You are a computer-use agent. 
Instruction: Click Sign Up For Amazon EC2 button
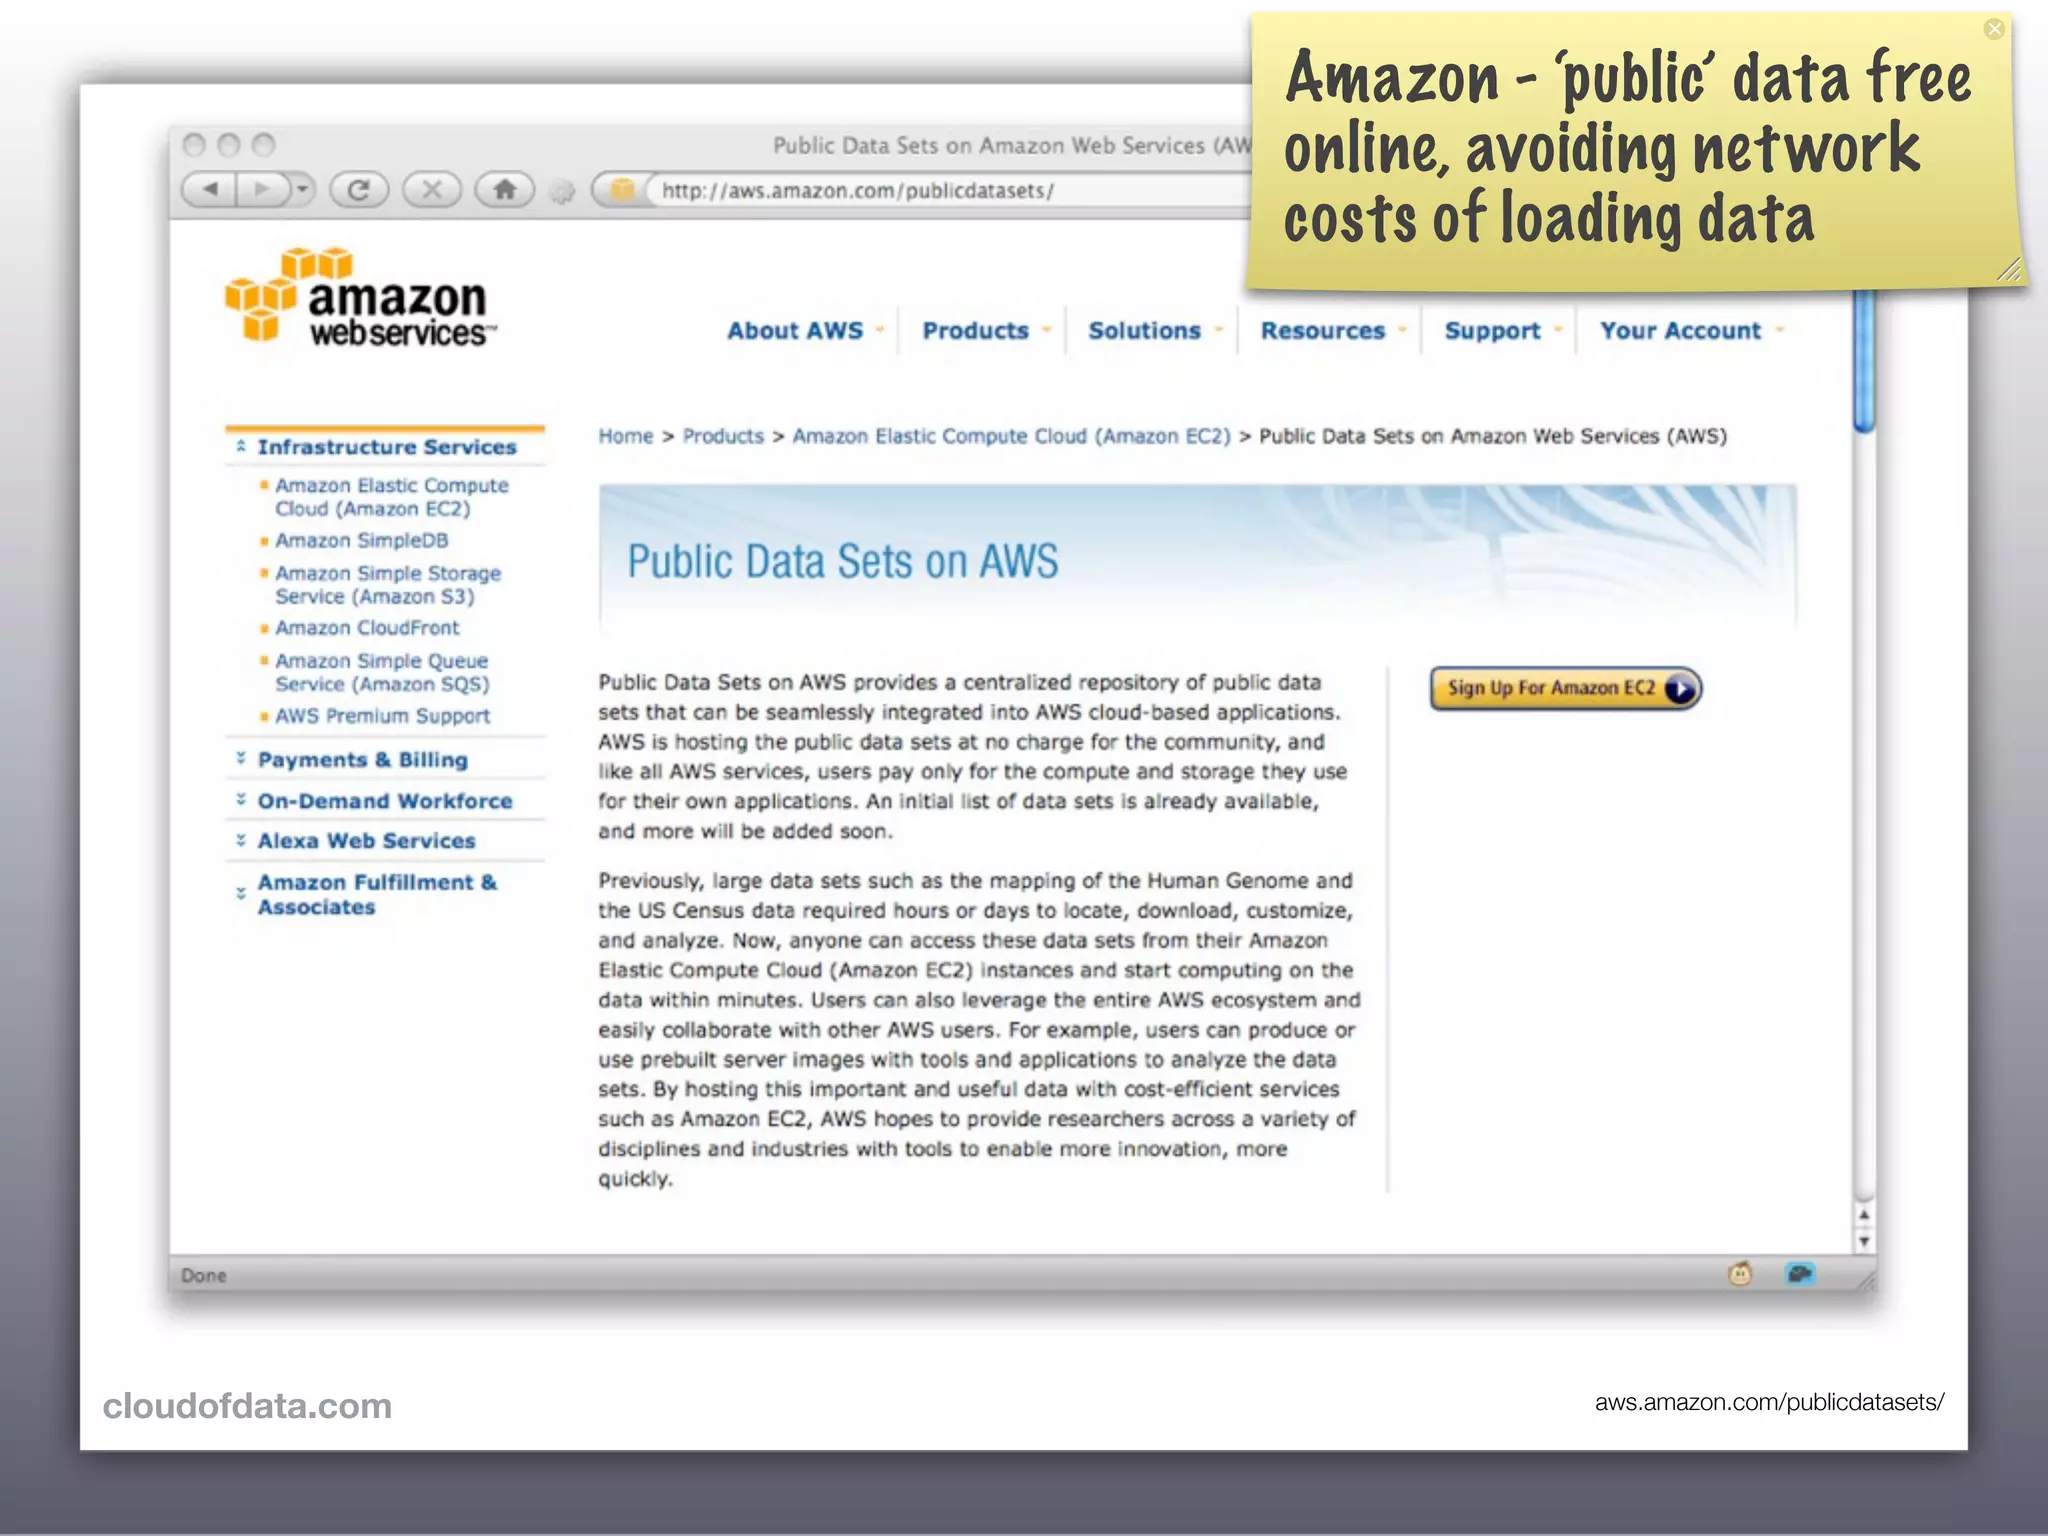(x=1565, y=689)
